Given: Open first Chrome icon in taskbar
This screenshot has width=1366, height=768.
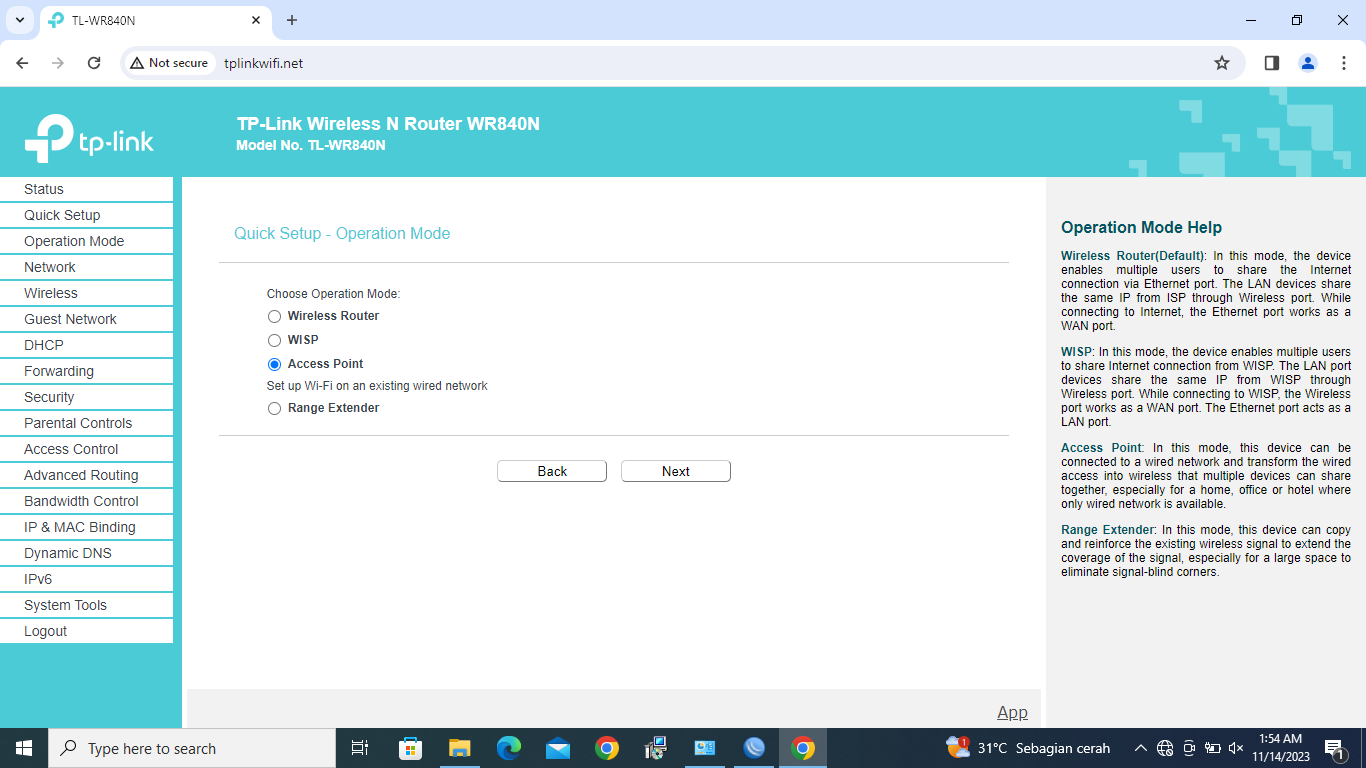Looking at the screenshot, I should [x=607, y=748].
